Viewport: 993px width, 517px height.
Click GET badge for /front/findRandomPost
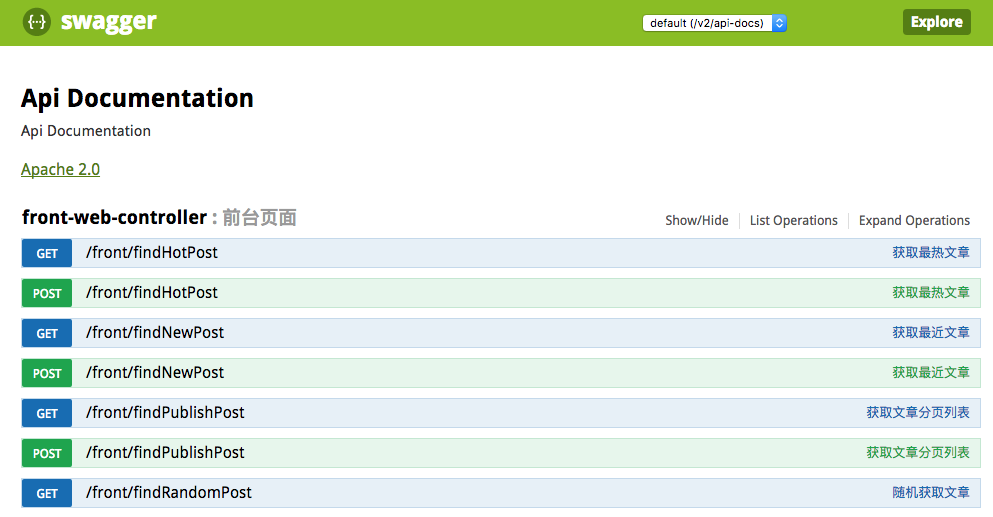47,493
